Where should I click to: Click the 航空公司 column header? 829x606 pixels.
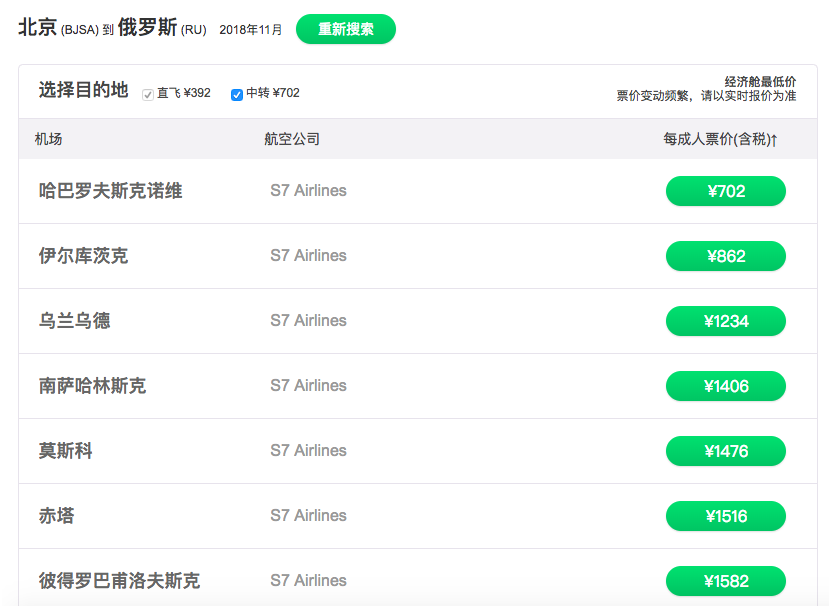click(x=292, y=139)
